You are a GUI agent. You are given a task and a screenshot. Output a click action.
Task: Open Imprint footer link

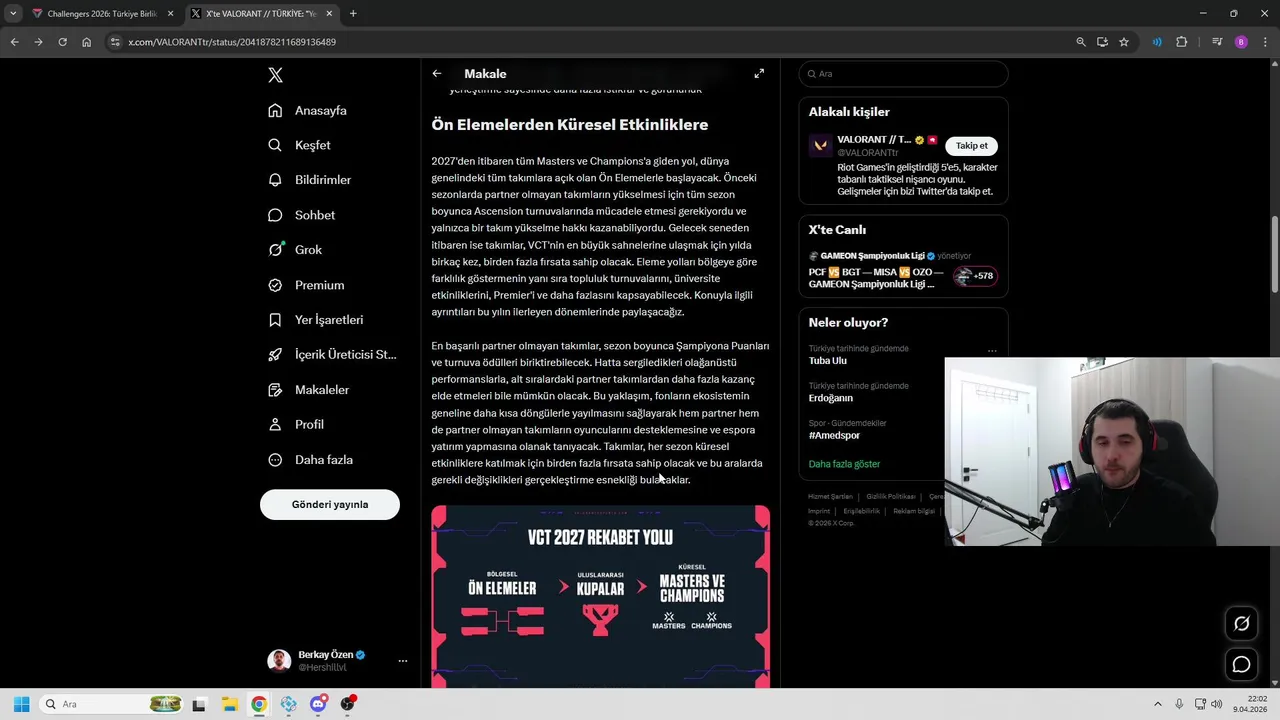coord(819,511)
